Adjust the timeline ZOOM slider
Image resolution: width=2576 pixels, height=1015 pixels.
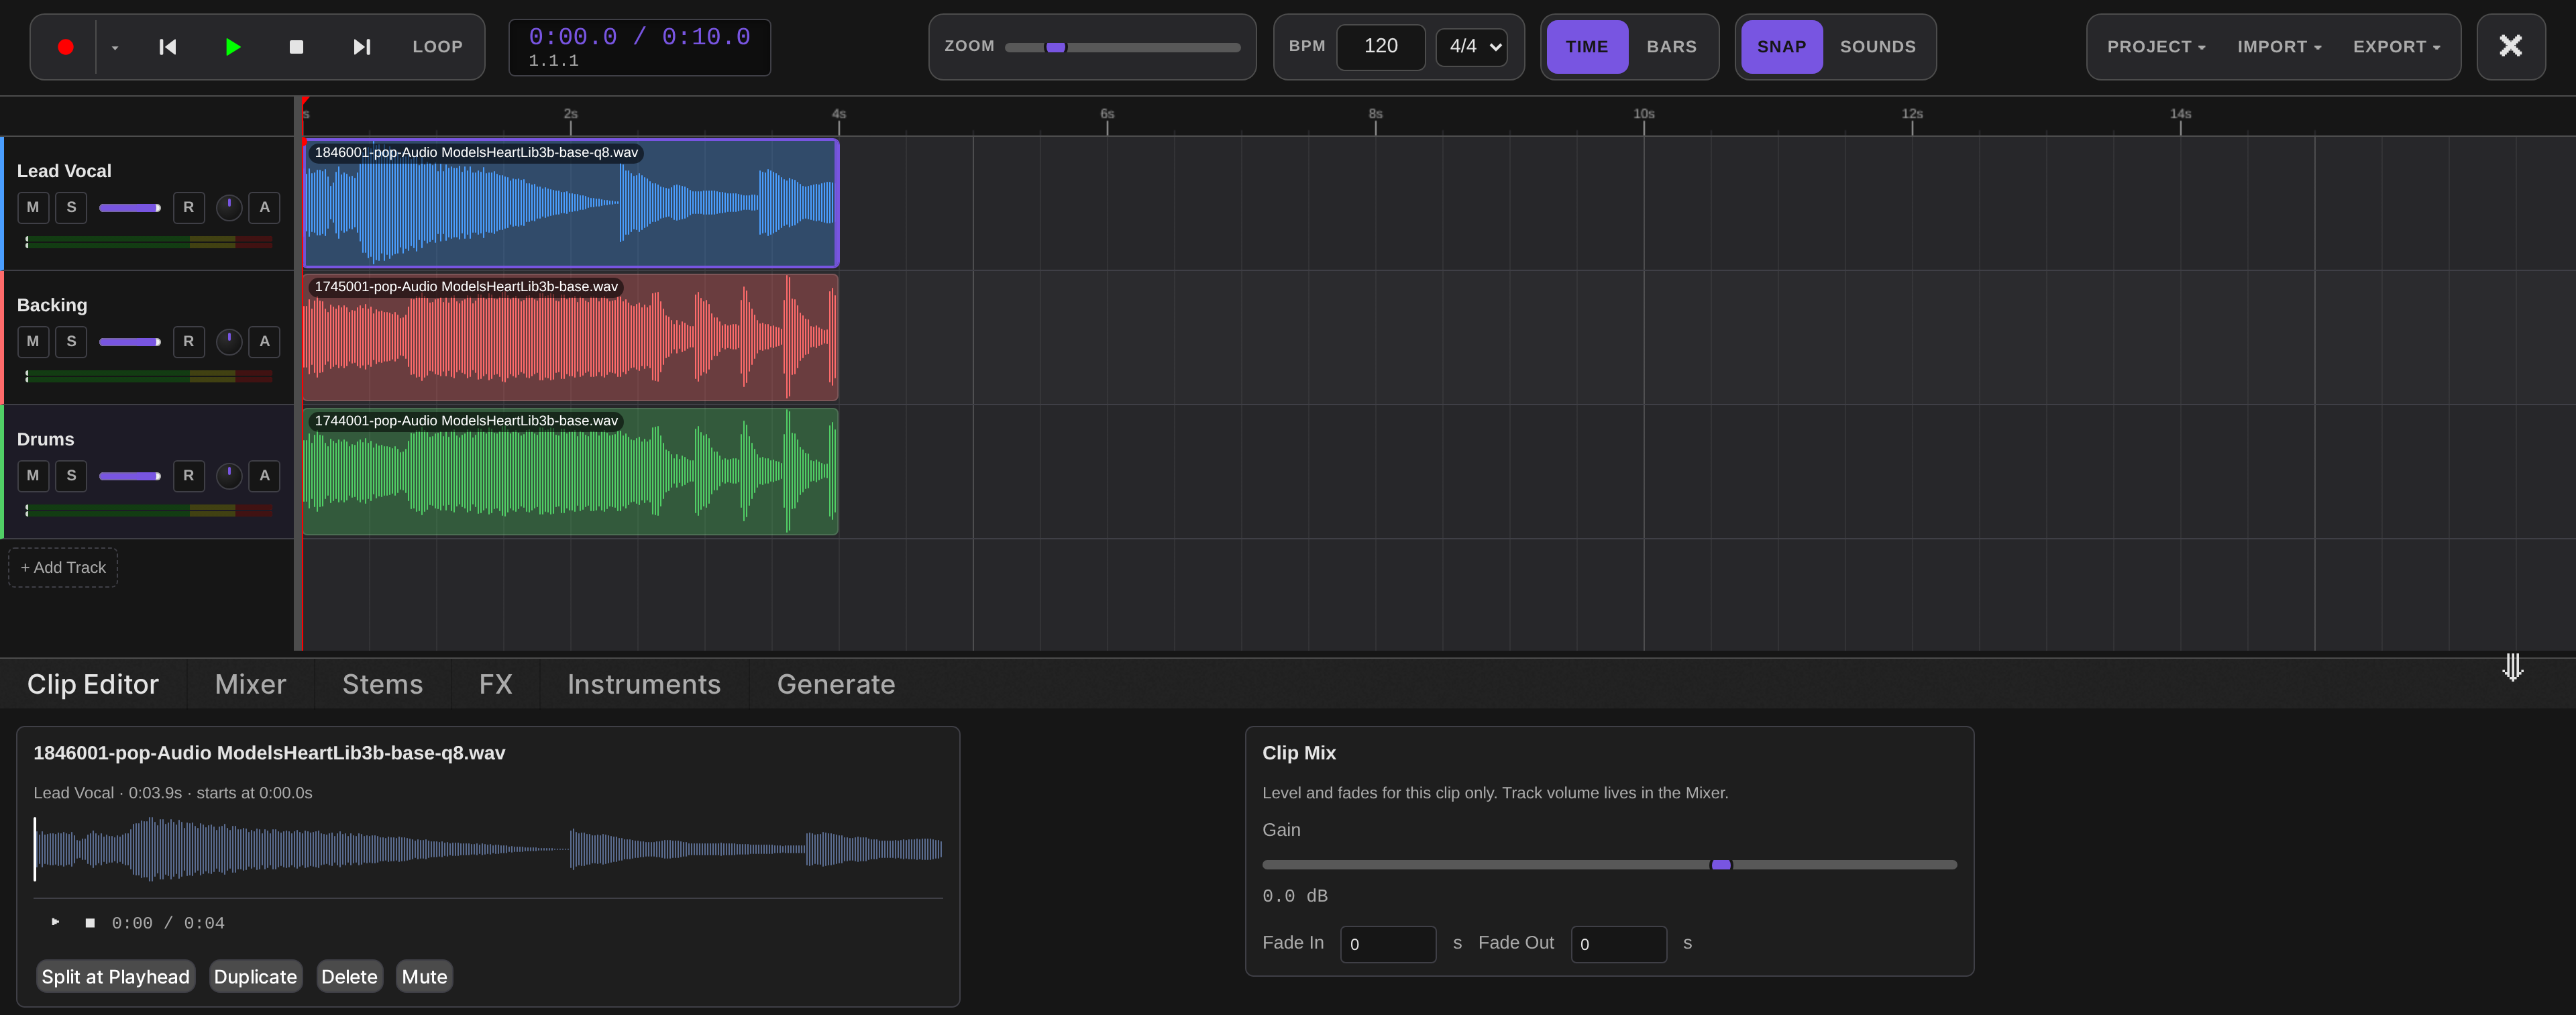[1122, 47]
